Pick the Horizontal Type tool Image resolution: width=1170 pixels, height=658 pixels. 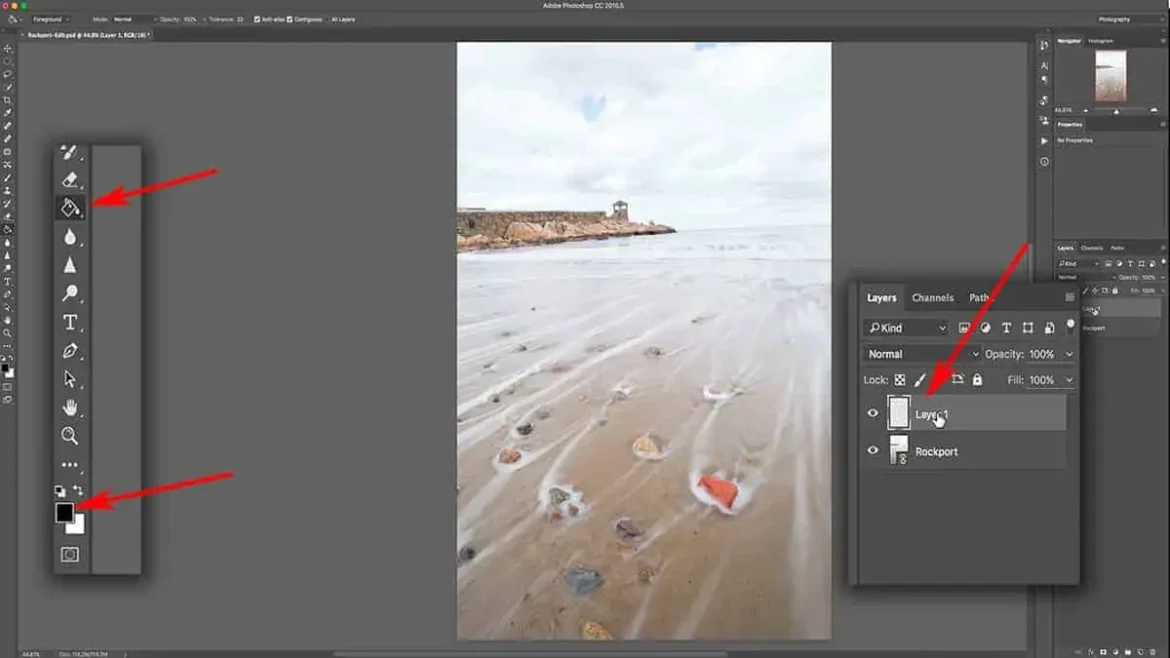[70, 322]
